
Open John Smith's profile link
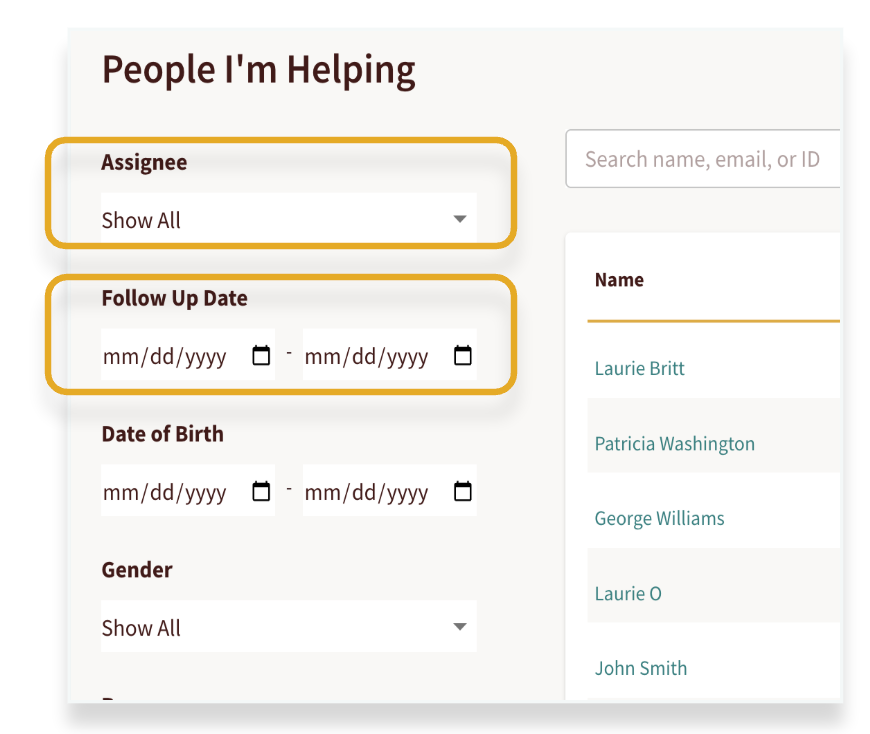click(640, 668)
